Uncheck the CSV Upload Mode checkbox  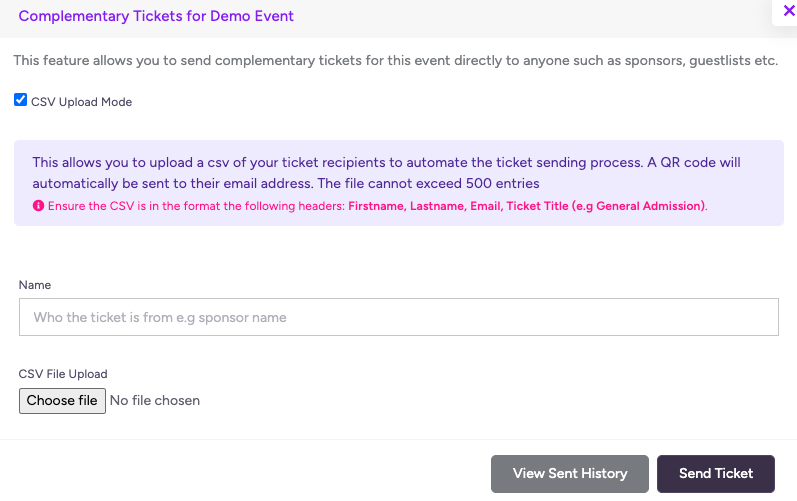click(x=20, y=100)
